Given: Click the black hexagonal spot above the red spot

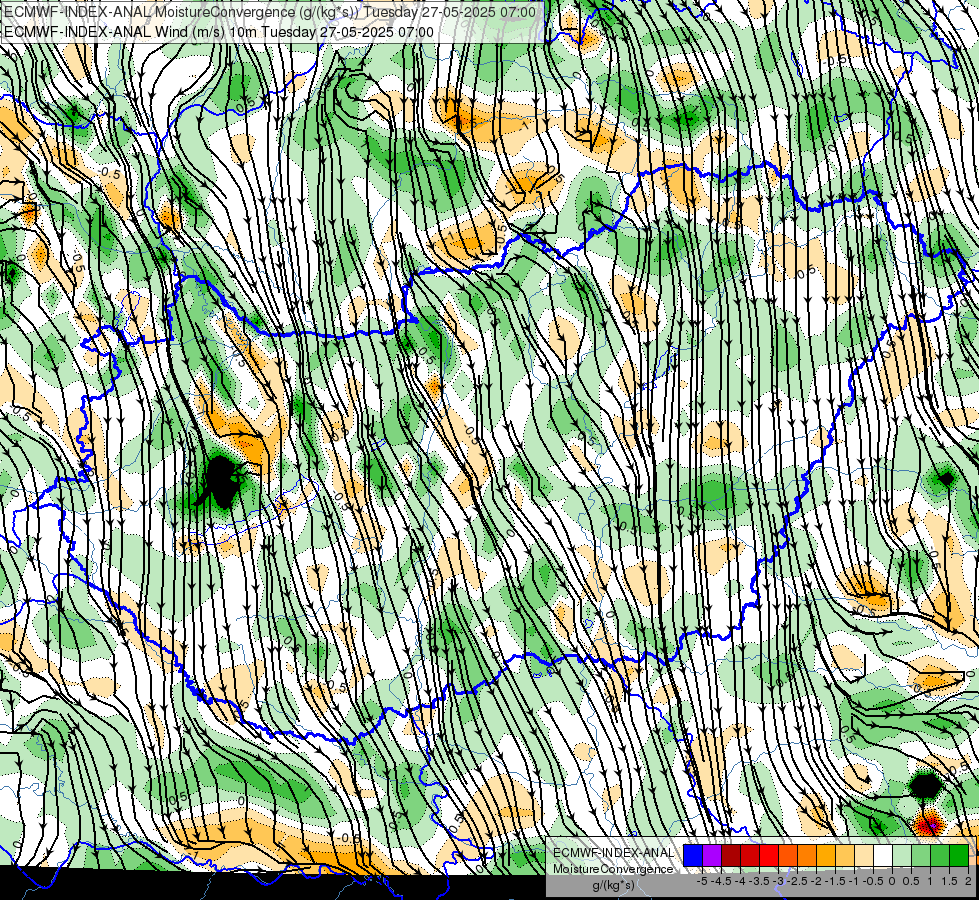Looking at the screenshot, I should (x=925, y=786).
